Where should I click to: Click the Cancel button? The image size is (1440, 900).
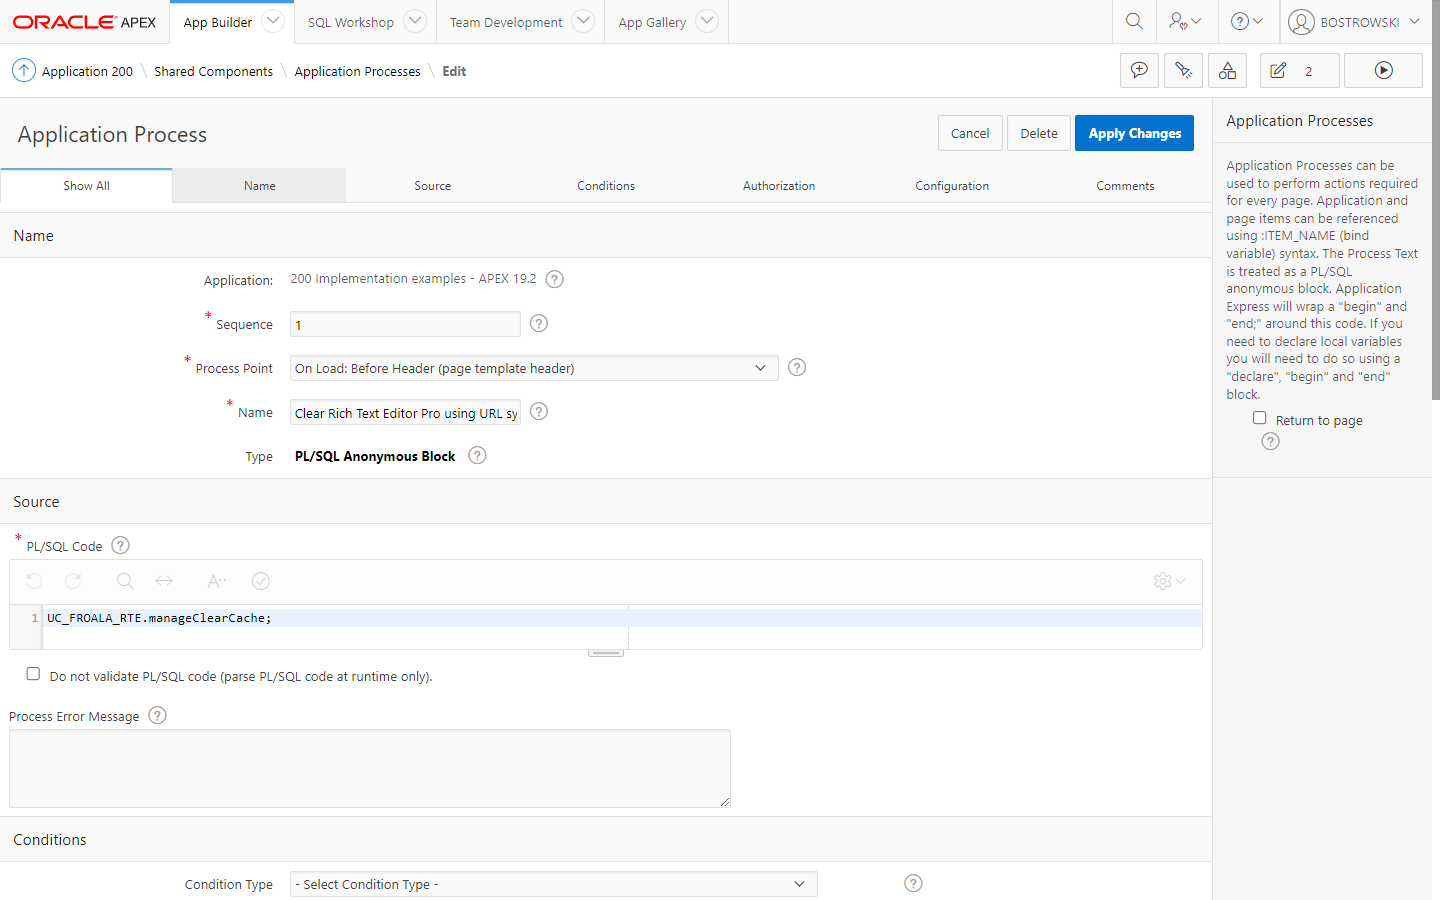pos(970,133)
